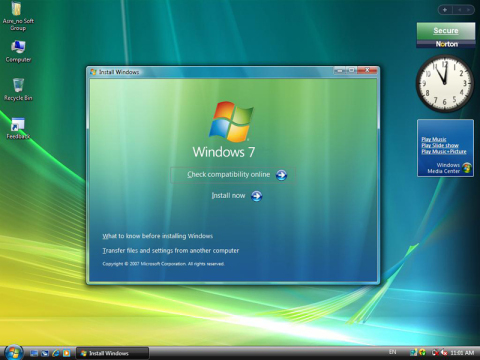Close the Install Windows dialog
The height and width of the screenshot is (360, 480).
tap(367, 70)
